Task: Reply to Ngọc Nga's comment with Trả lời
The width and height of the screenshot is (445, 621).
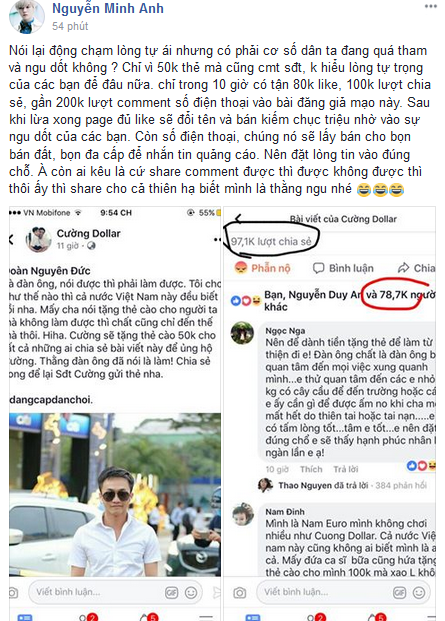Action: [346, 469]
